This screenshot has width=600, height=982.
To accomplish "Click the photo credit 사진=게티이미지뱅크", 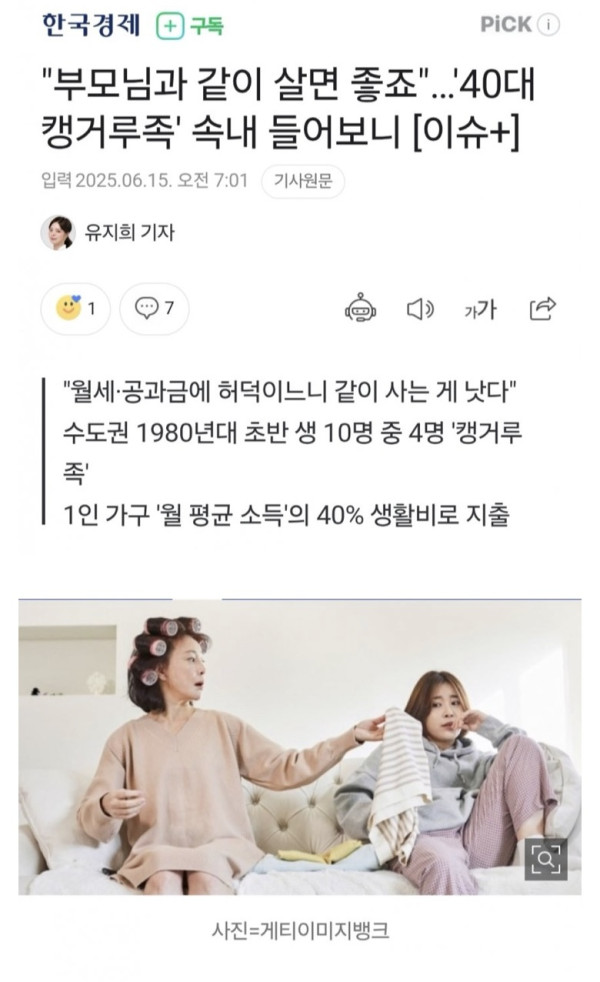I will 300,931.
